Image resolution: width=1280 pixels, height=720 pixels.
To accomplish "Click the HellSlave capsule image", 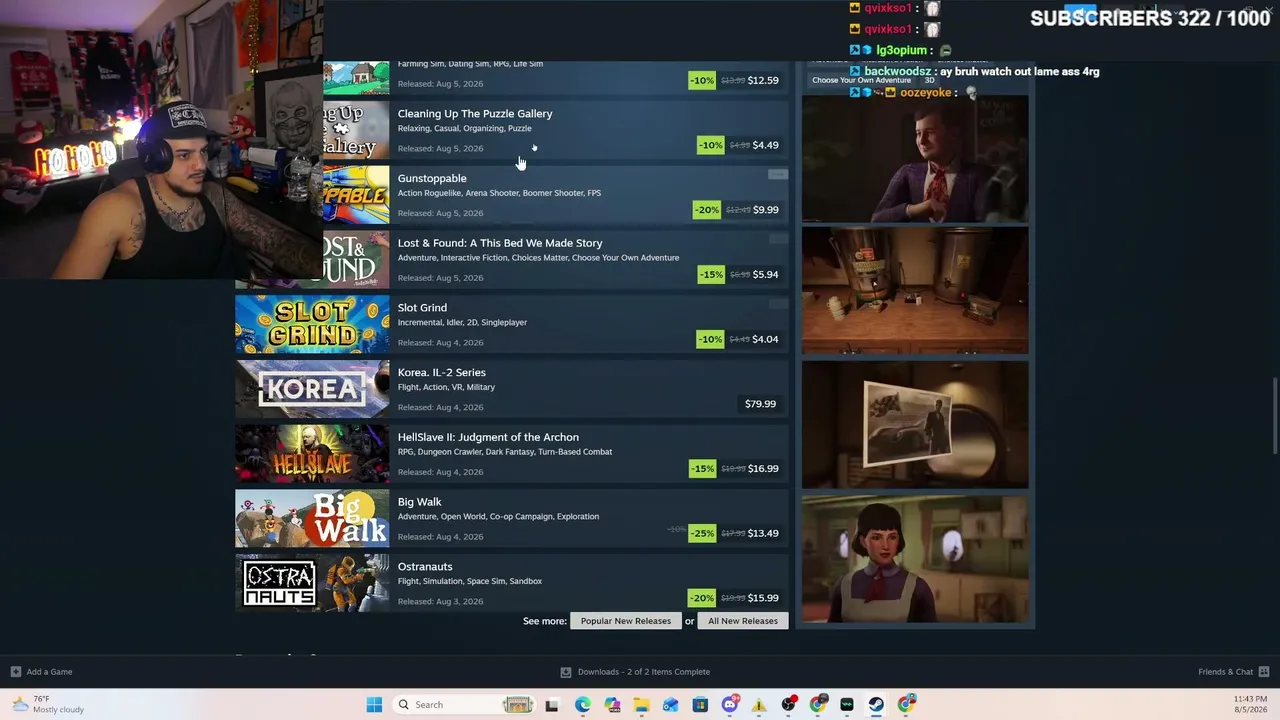I will click(312, 454).
